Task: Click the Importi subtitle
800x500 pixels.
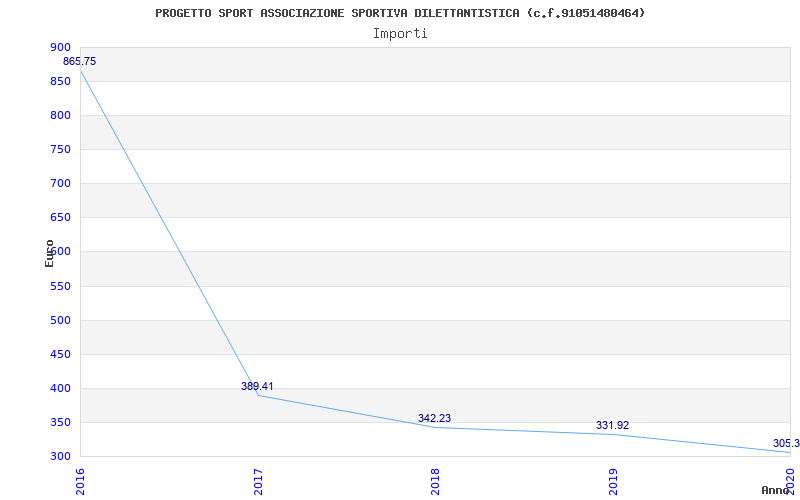Action: [400, 34]
